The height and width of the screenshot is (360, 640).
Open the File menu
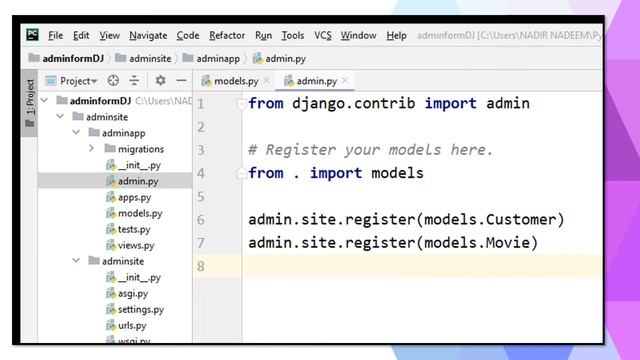click(56, 36)
